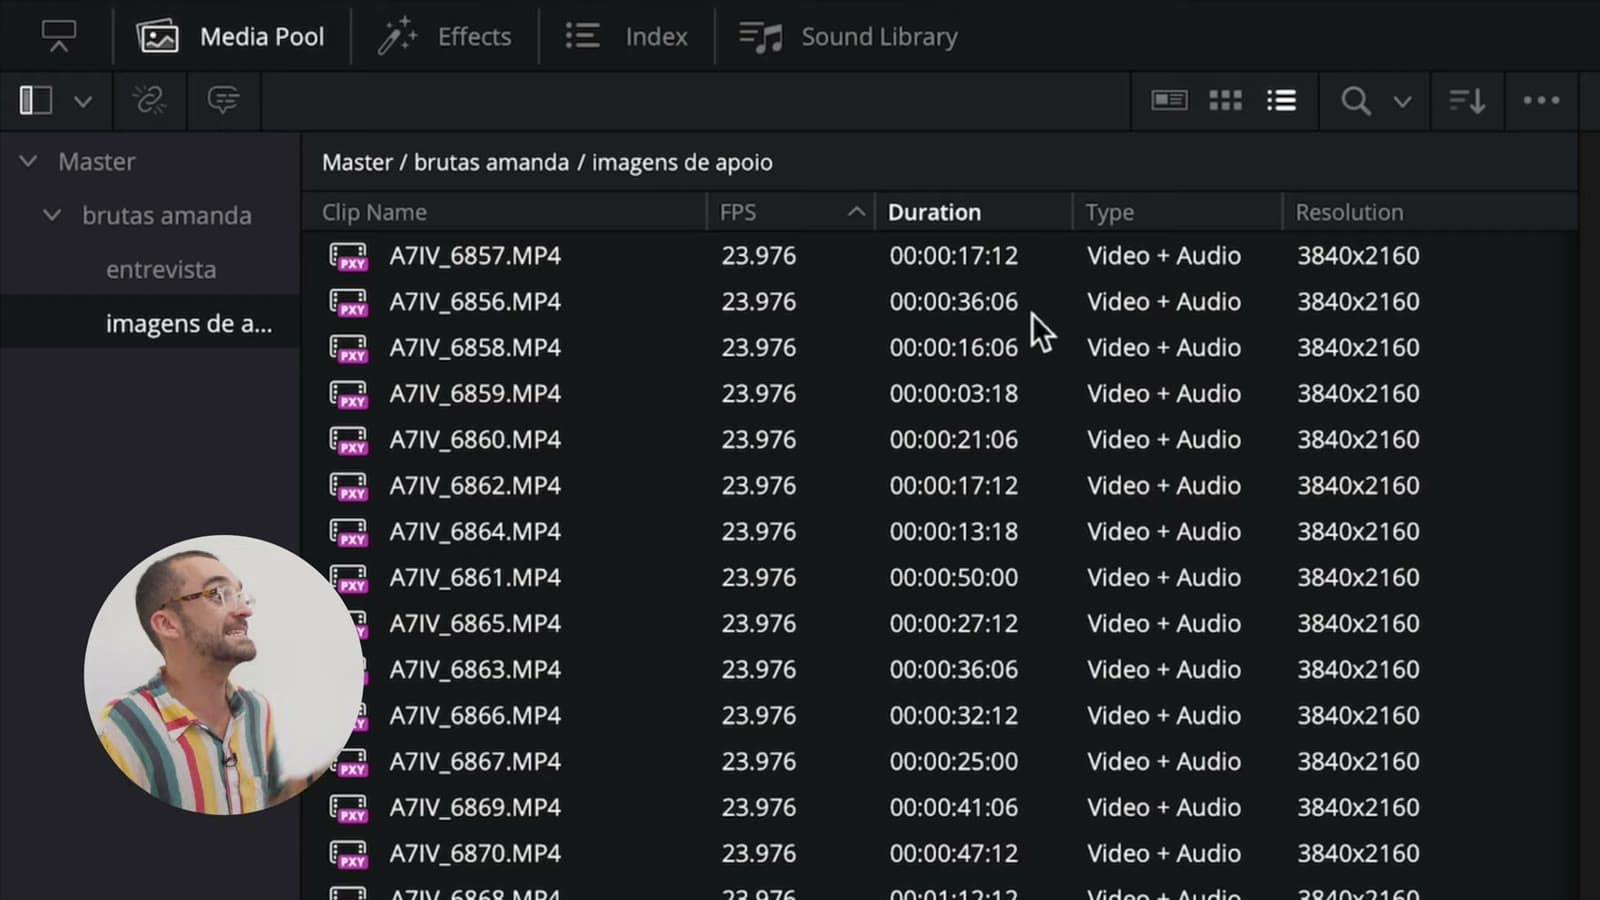Toggle the clip link icon
Image resolution: width=1600 pixels, height=900 pixels.
pyautogui.click(x=149, y=100)
